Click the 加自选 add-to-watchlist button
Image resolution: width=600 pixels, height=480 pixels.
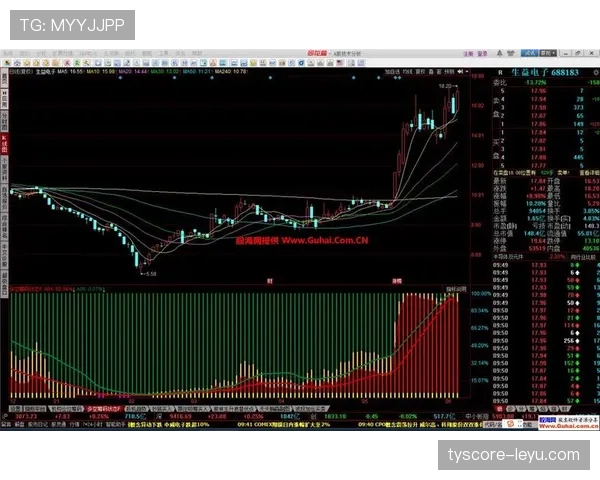pos(394,72)
